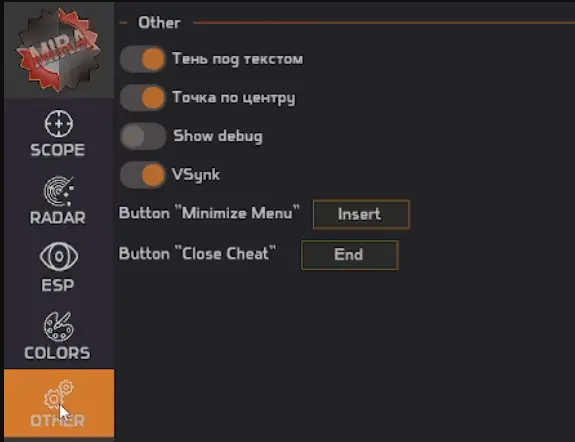
Task: Click the Other section header
Action: coord(159,23)
